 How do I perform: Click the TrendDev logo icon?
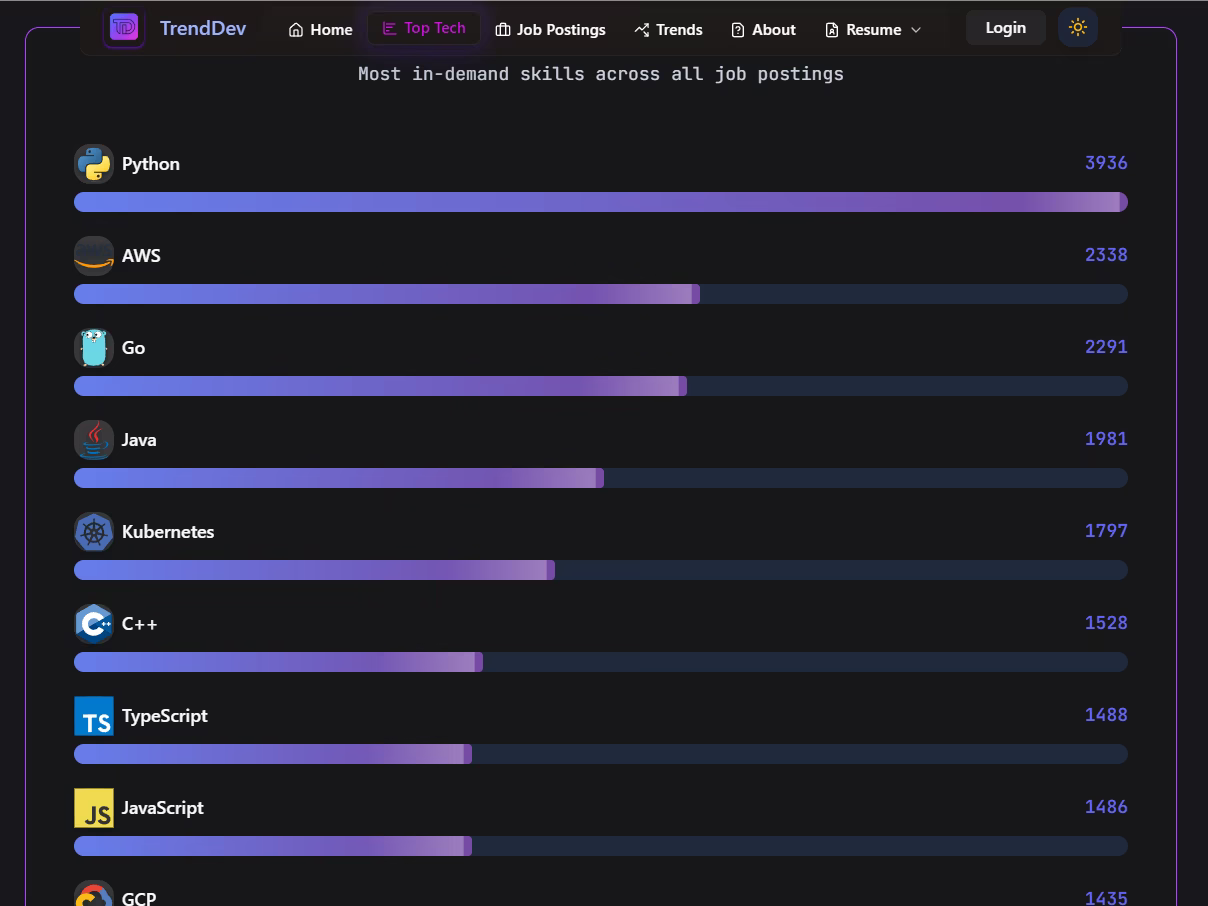pyautogui.click(x=124, y=28)
